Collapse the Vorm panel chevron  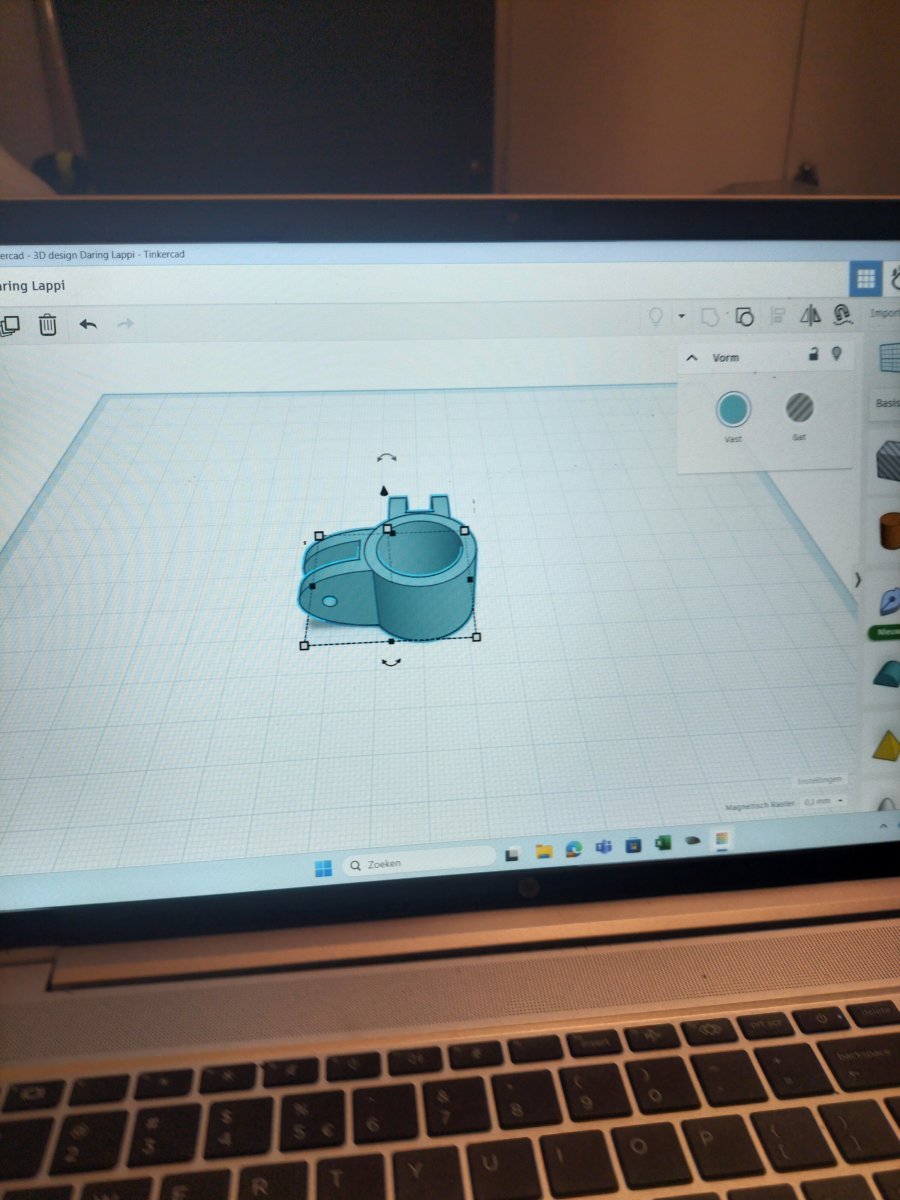pyautogui.click(x=692, y=357)
